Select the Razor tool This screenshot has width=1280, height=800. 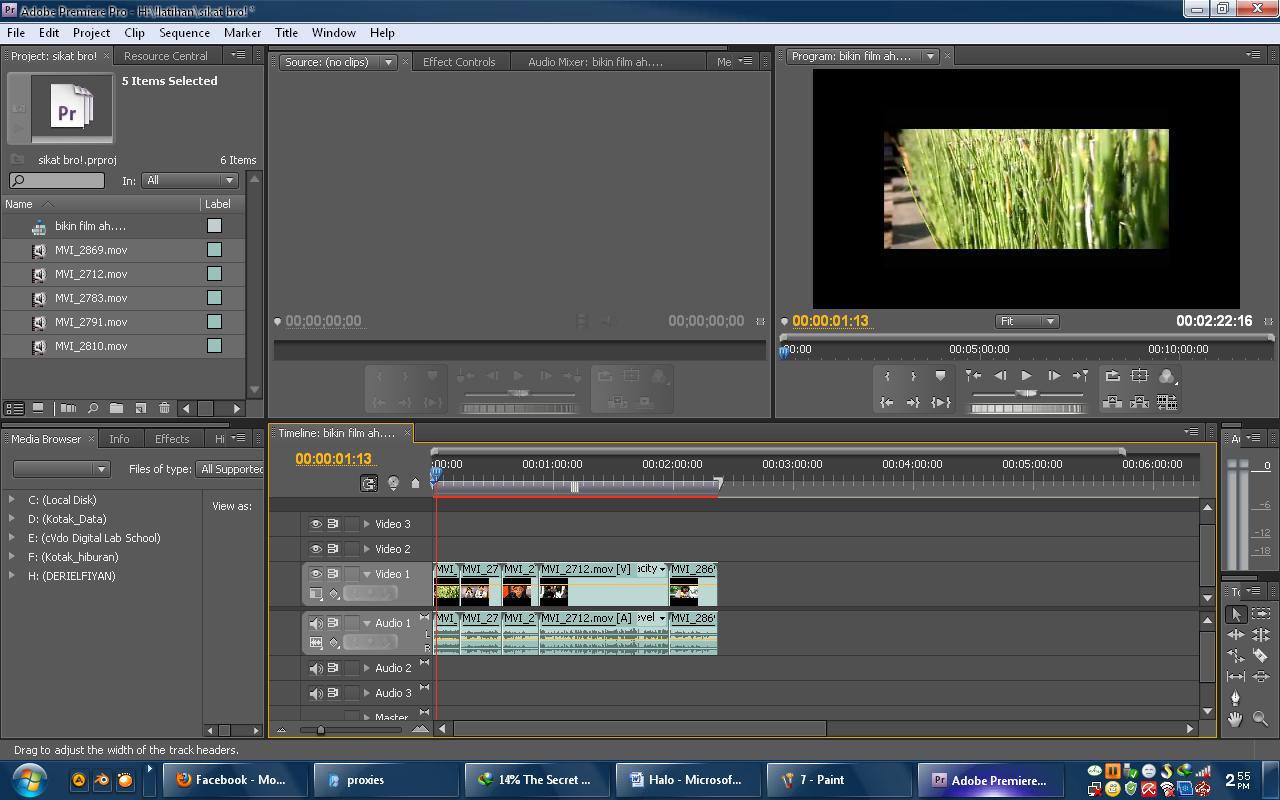(1260, 655)
